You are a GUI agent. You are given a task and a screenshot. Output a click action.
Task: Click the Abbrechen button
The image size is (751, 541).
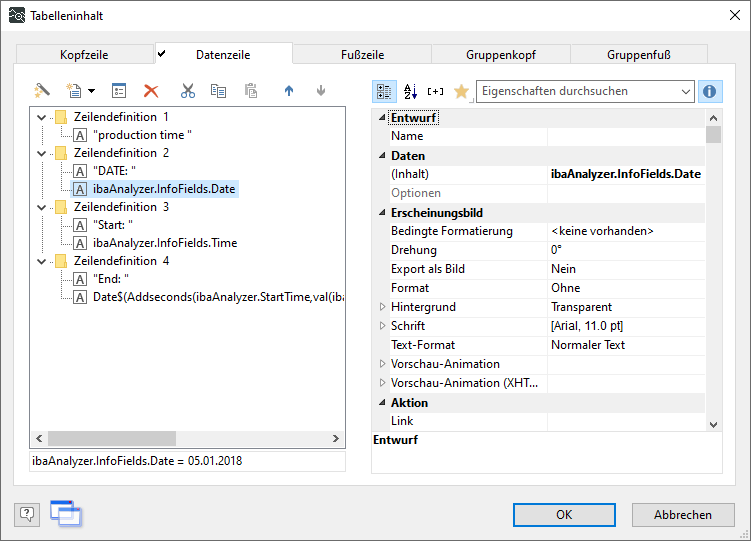tap(683, 515)
